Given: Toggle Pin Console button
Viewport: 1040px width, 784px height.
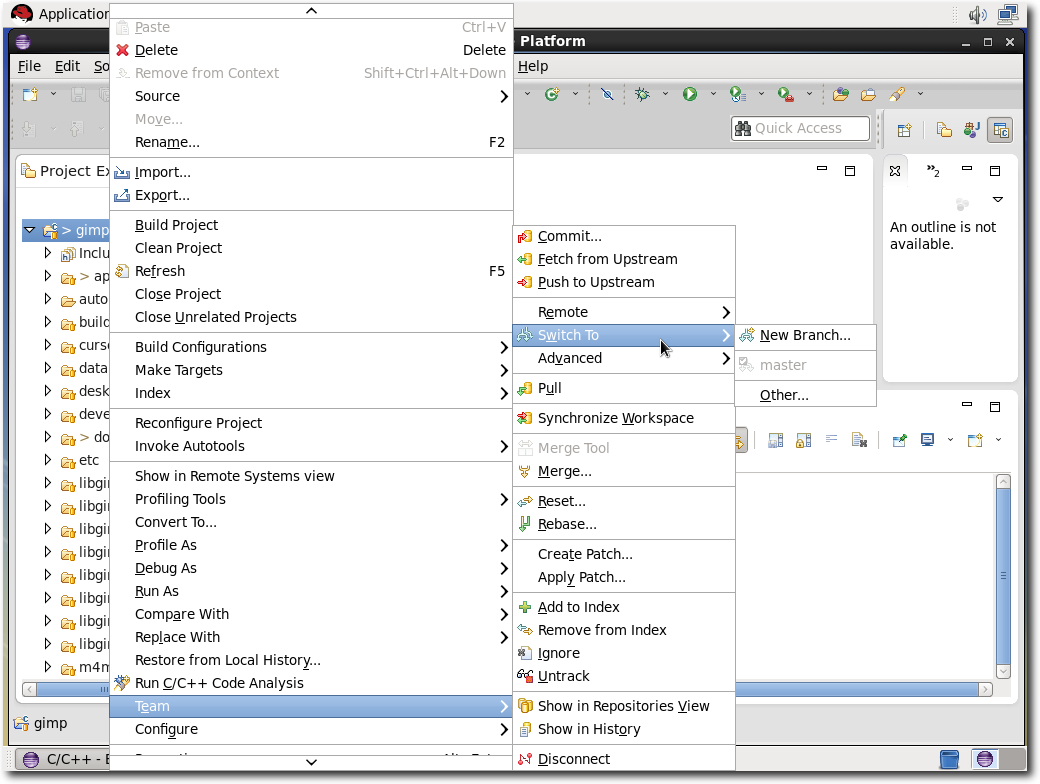Looking at the screenshot, I should [x=900, y=440].
